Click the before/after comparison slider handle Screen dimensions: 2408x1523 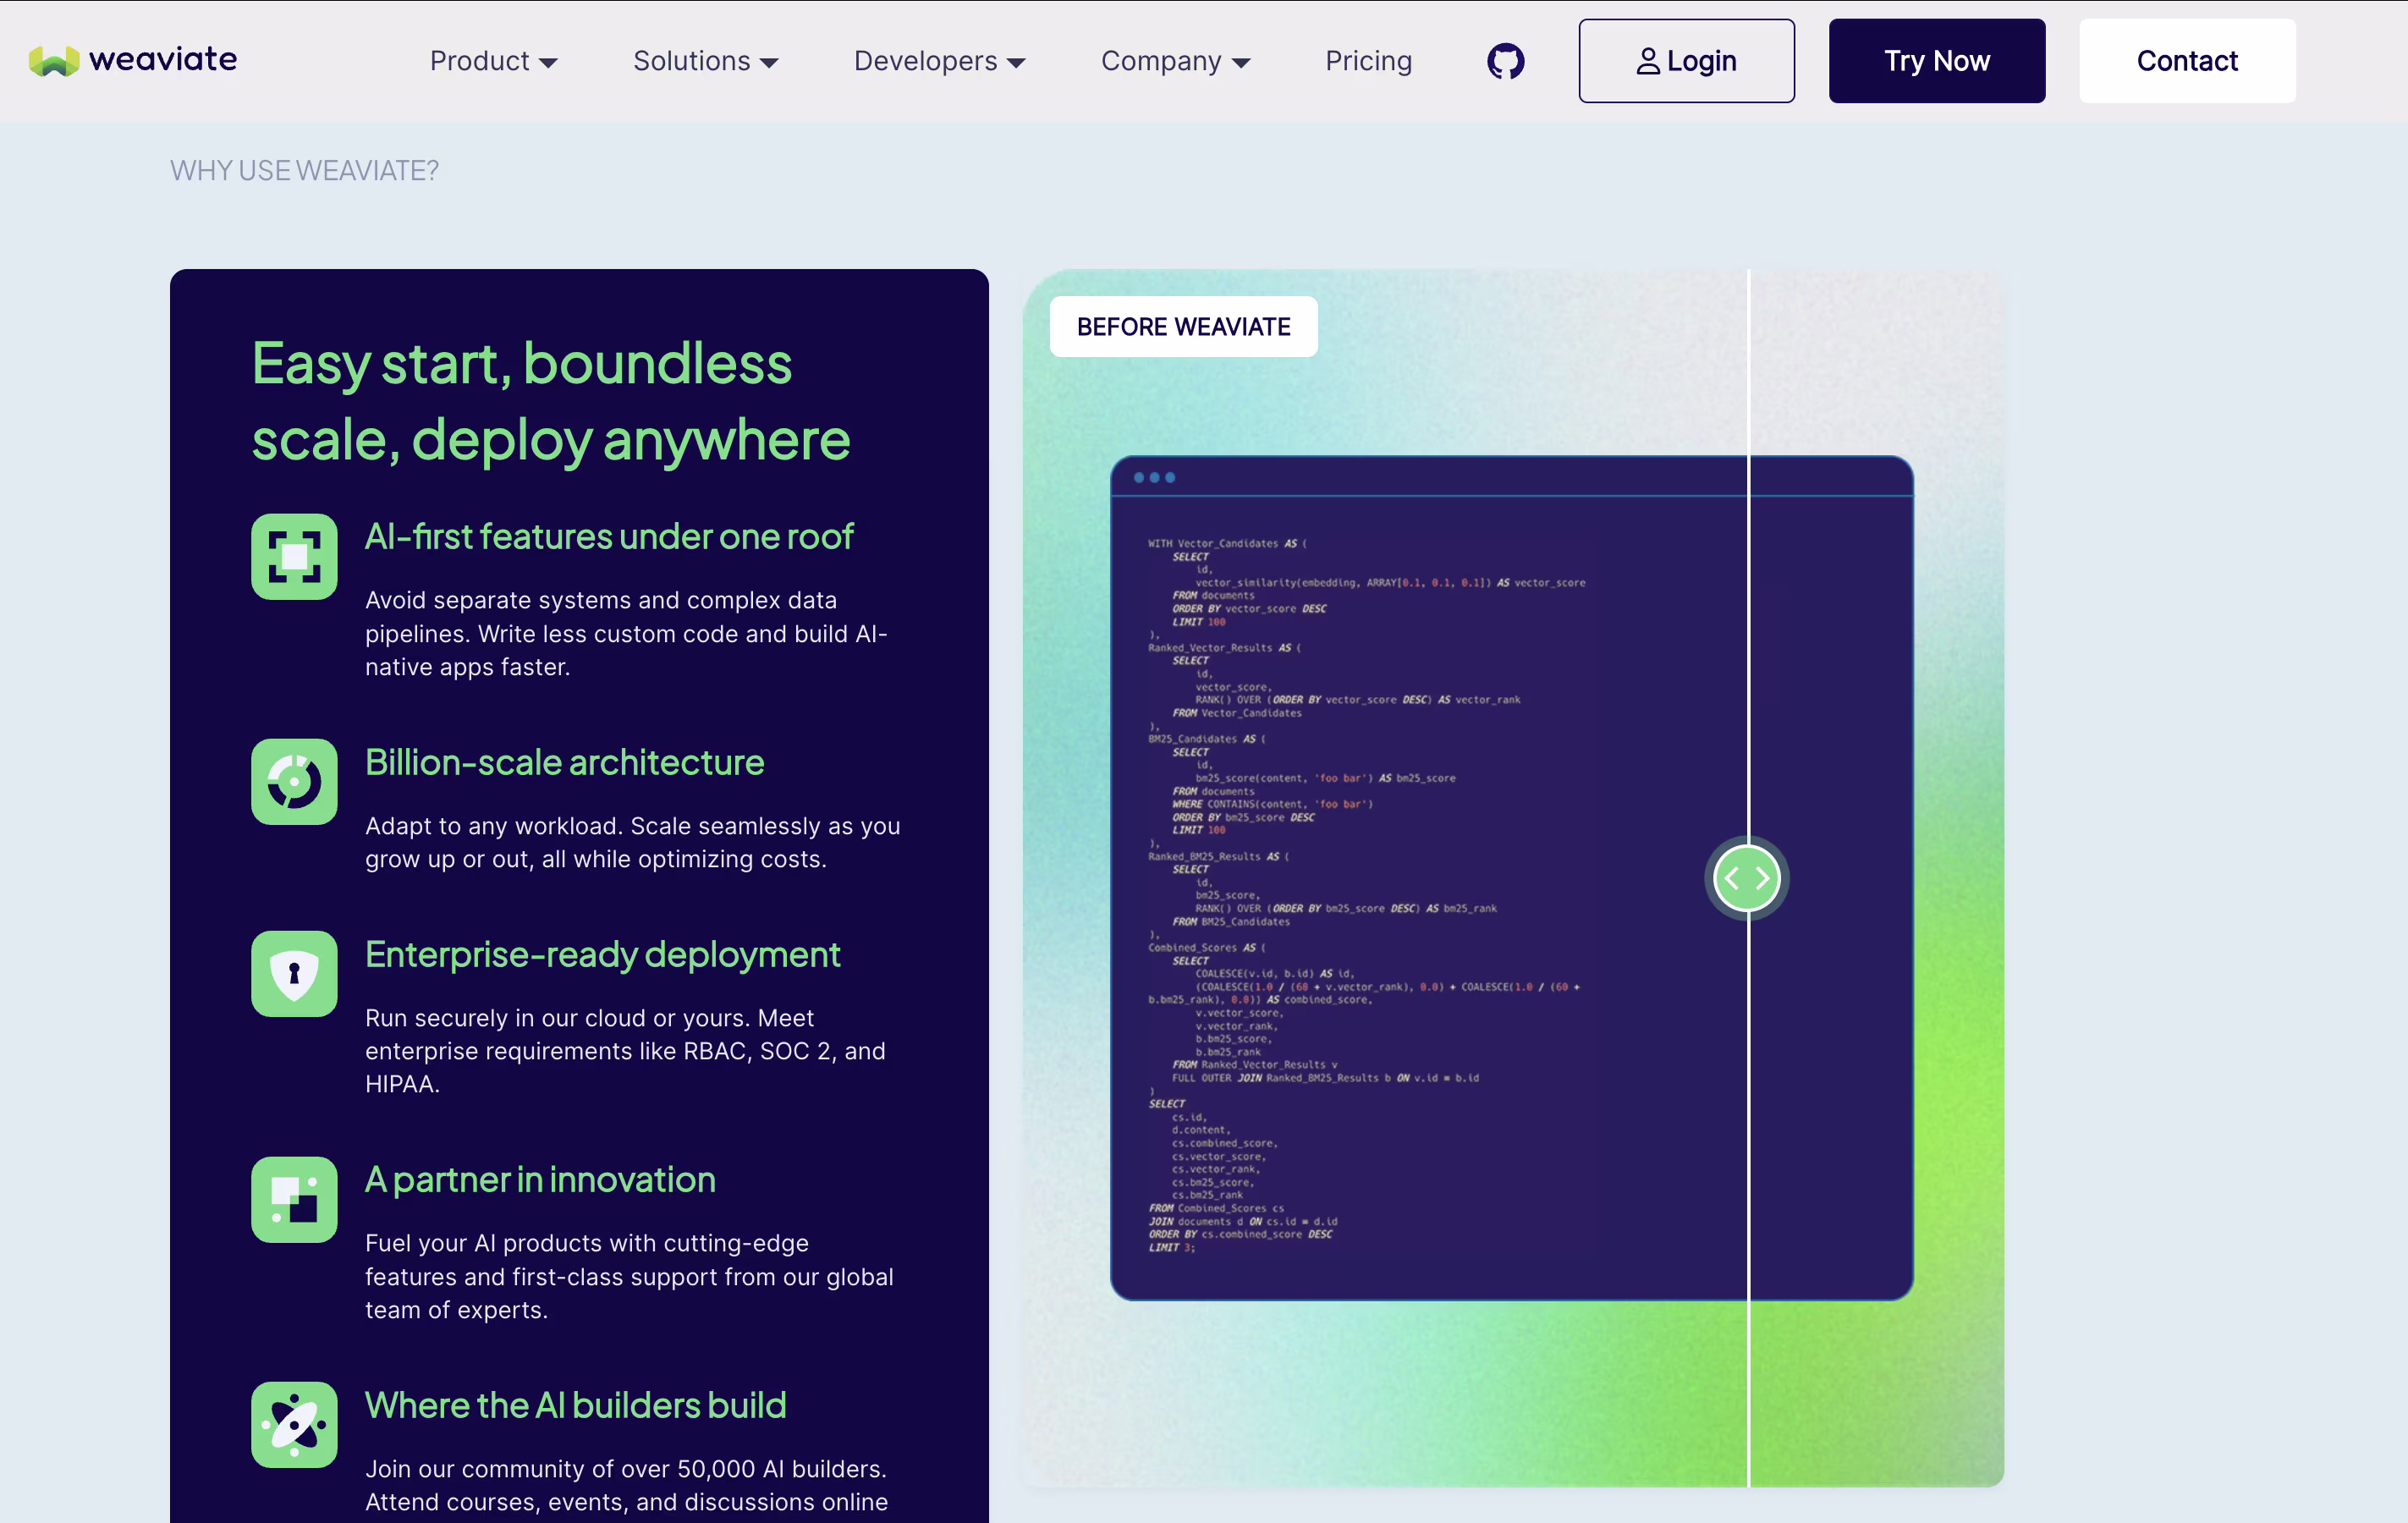(1746, 878)
